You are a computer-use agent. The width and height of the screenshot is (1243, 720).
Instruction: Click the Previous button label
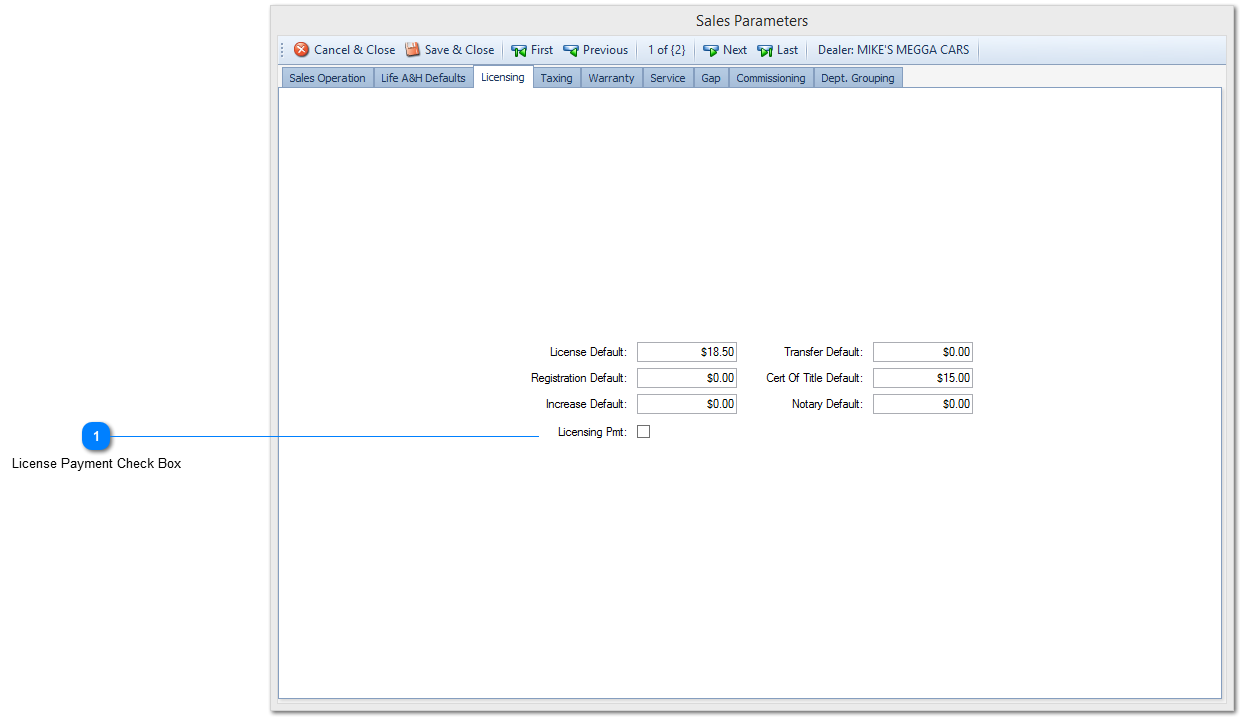606,50
